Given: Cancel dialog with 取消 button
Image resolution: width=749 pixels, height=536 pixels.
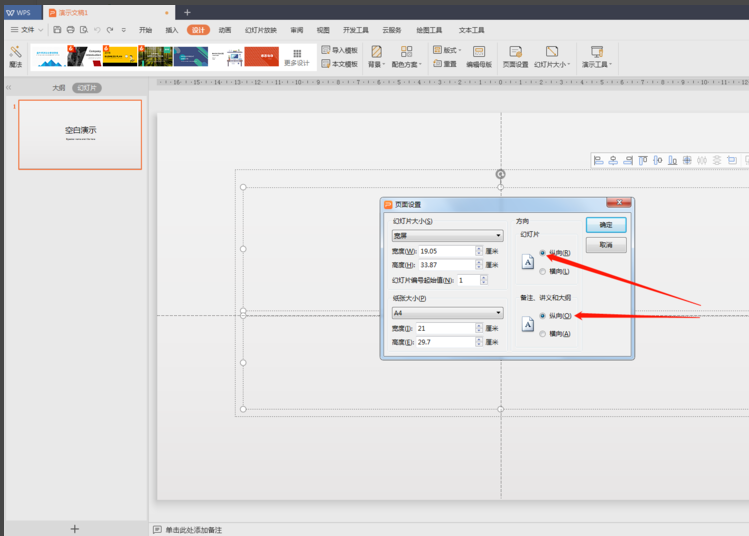Looking at the screenshot, I should coord(606,245).
